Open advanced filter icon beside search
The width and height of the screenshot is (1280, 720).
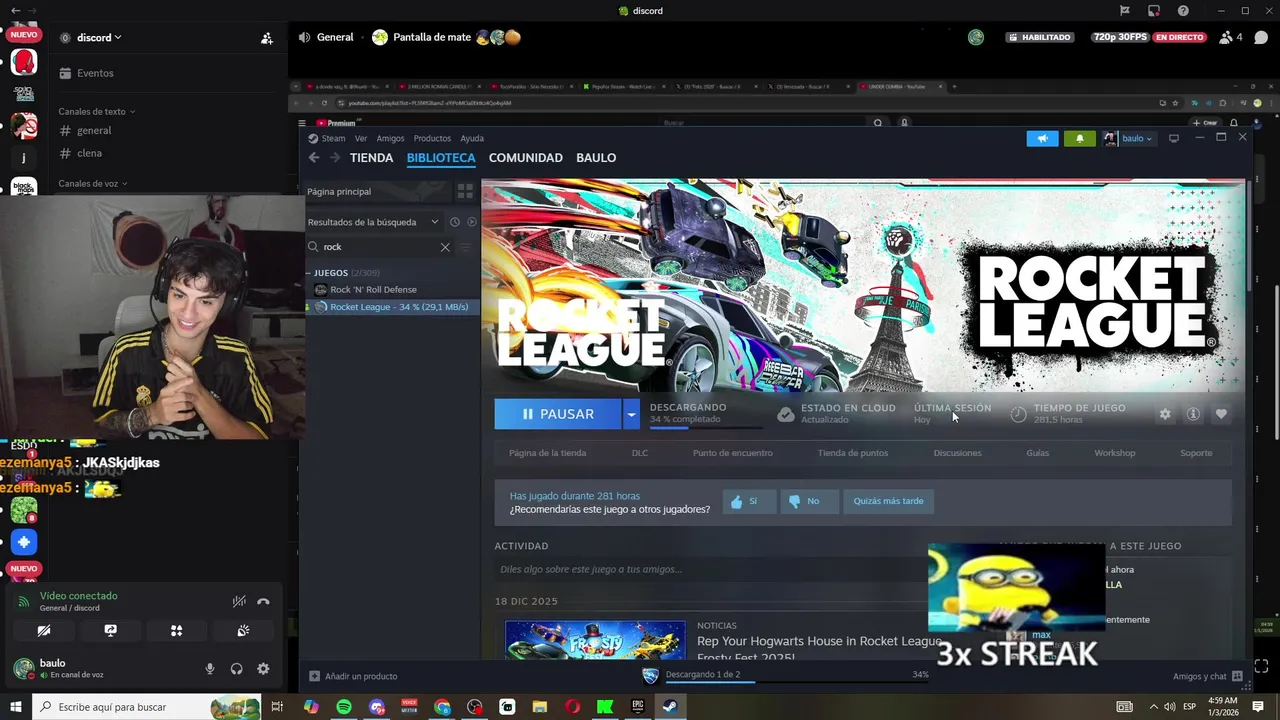coord(465,247)
